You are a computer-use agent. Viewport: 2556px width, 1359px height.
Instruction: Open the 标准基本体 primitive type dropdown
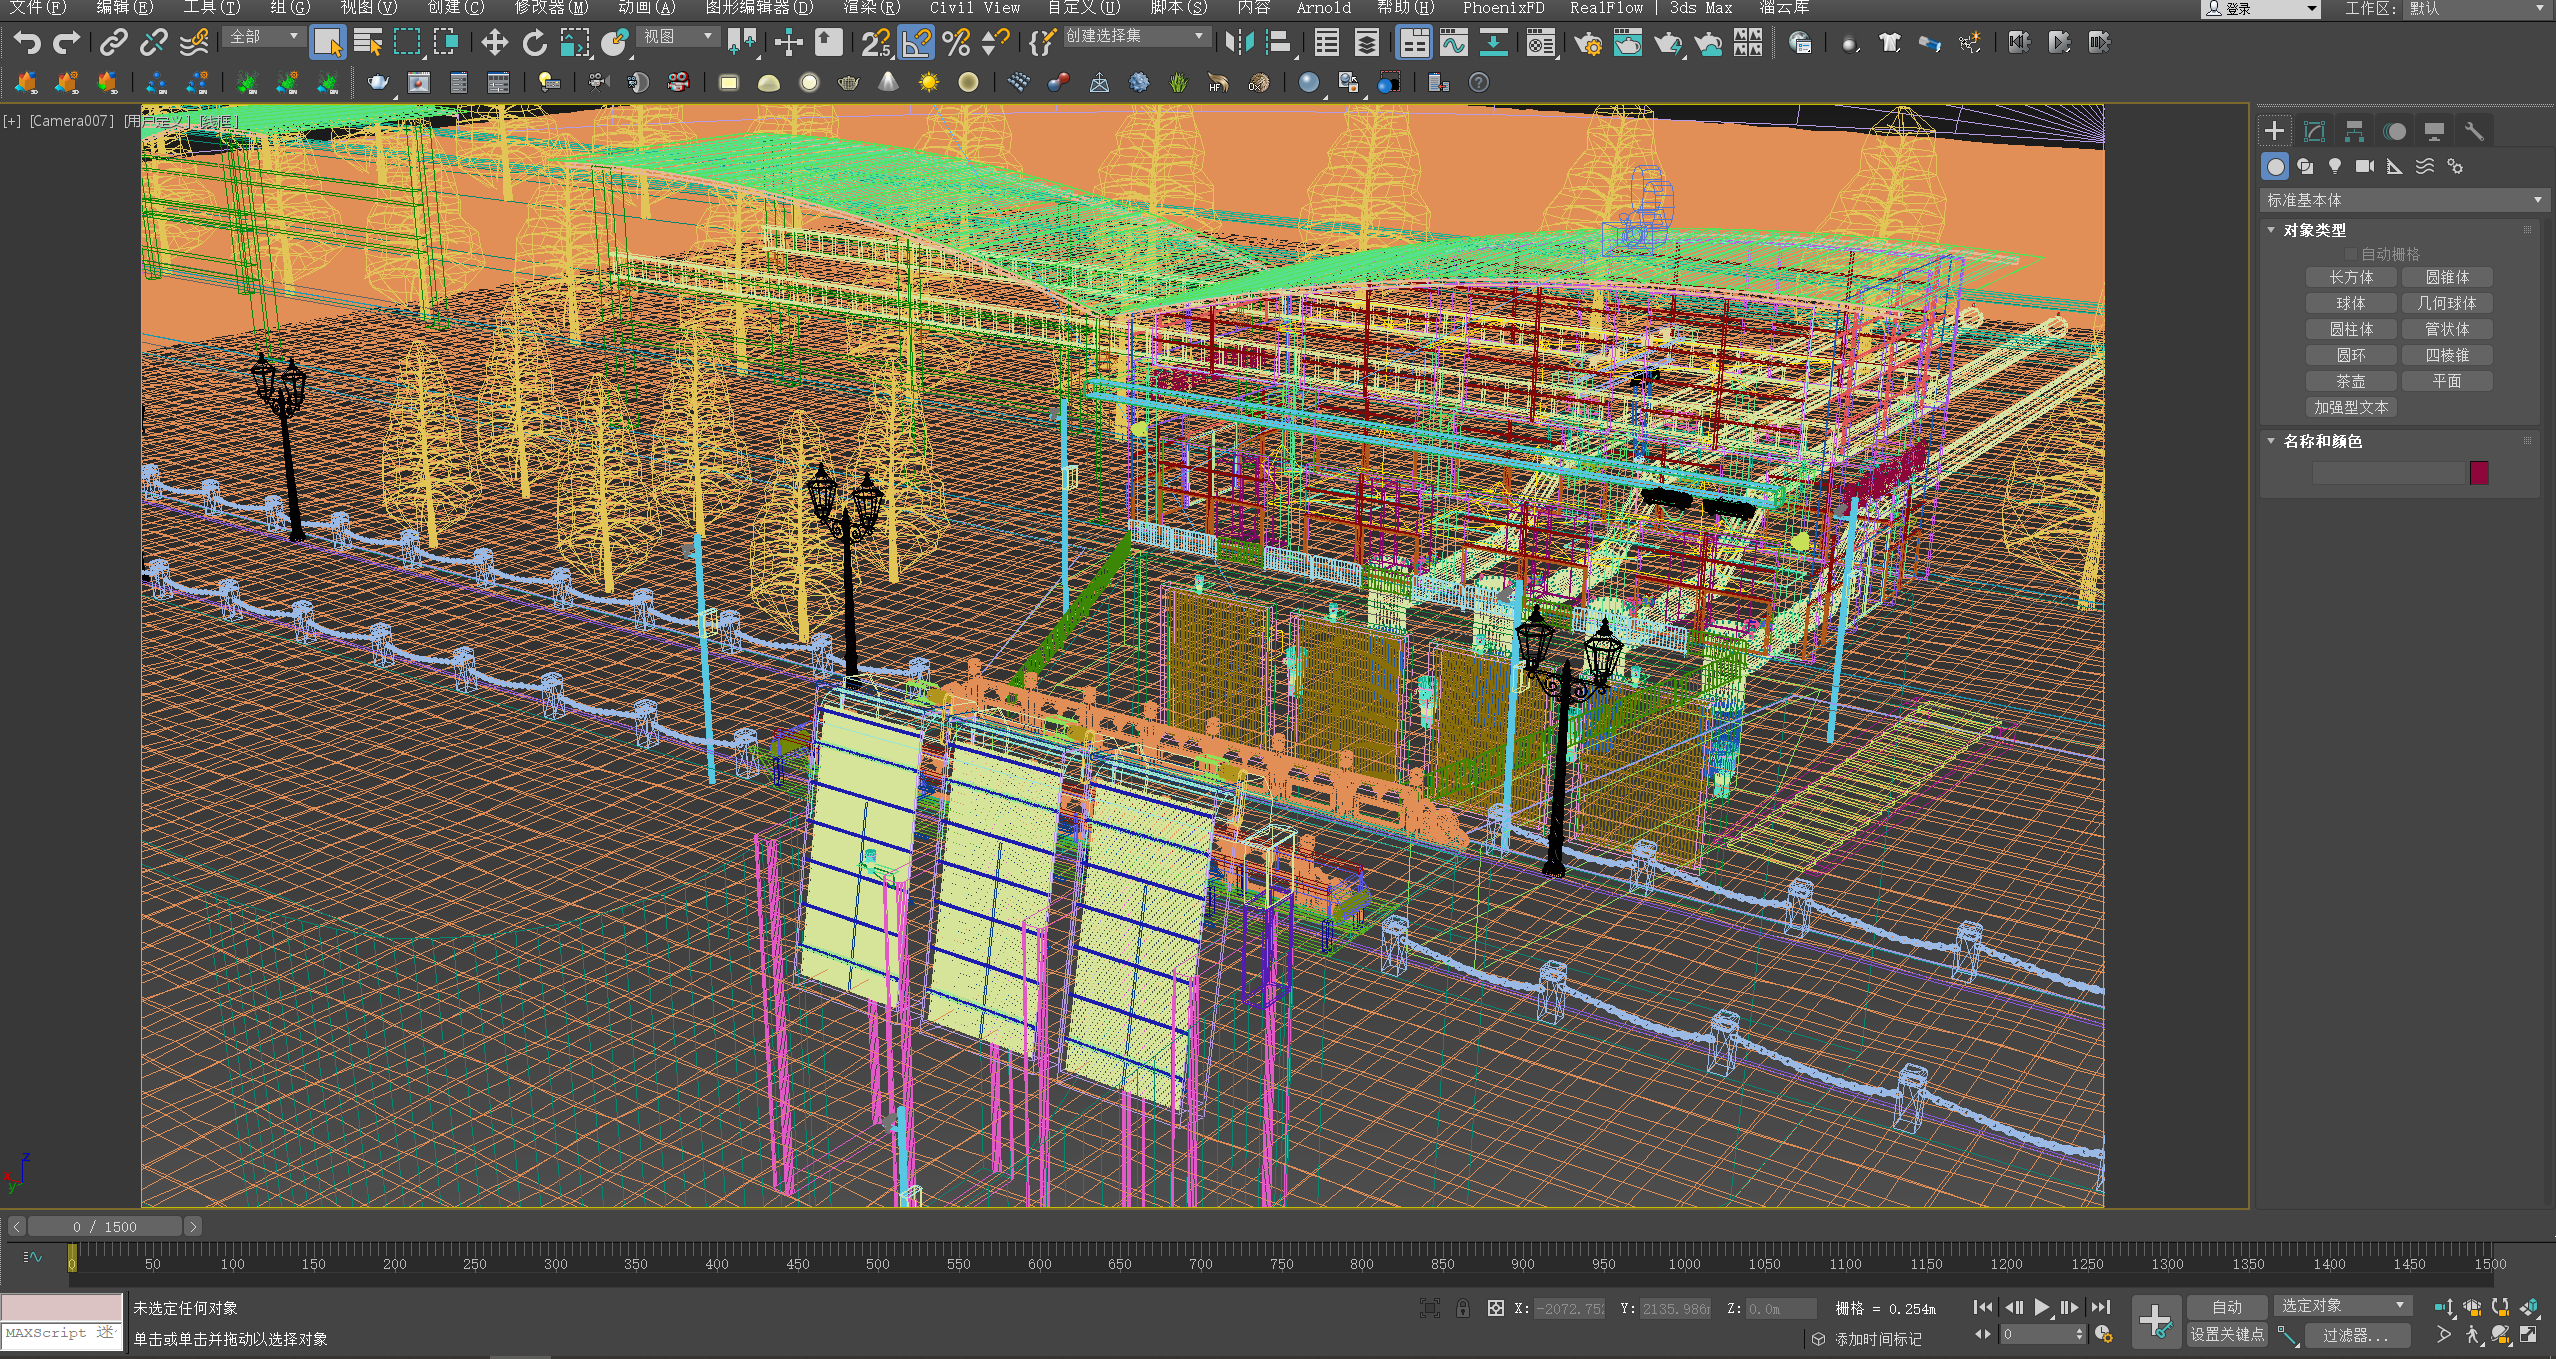[2403, 200]
